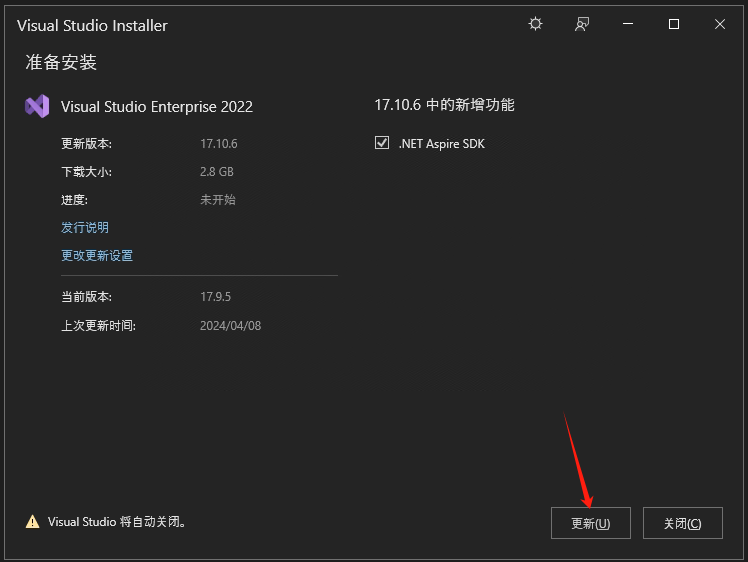Image resolution: width=748 pixels, height=562 pixels.
Task: Click the Visual Studio Installer window title
Action: tap(92, 25)
